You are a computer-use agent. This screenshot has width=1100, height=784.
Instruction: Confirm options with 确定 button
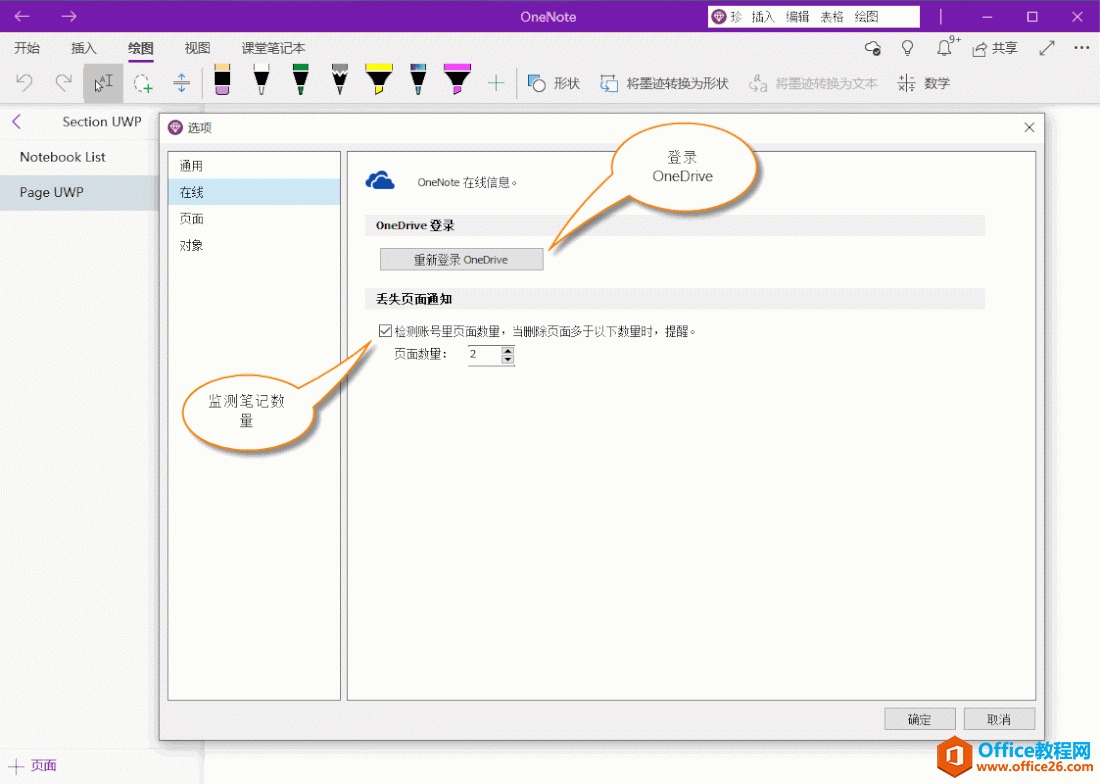[x=919, y=718]
